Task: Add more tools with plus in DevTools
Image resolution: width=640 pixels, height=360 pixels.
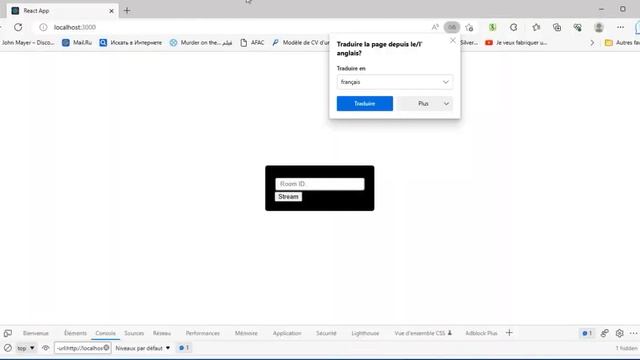Action: [509, 333]
